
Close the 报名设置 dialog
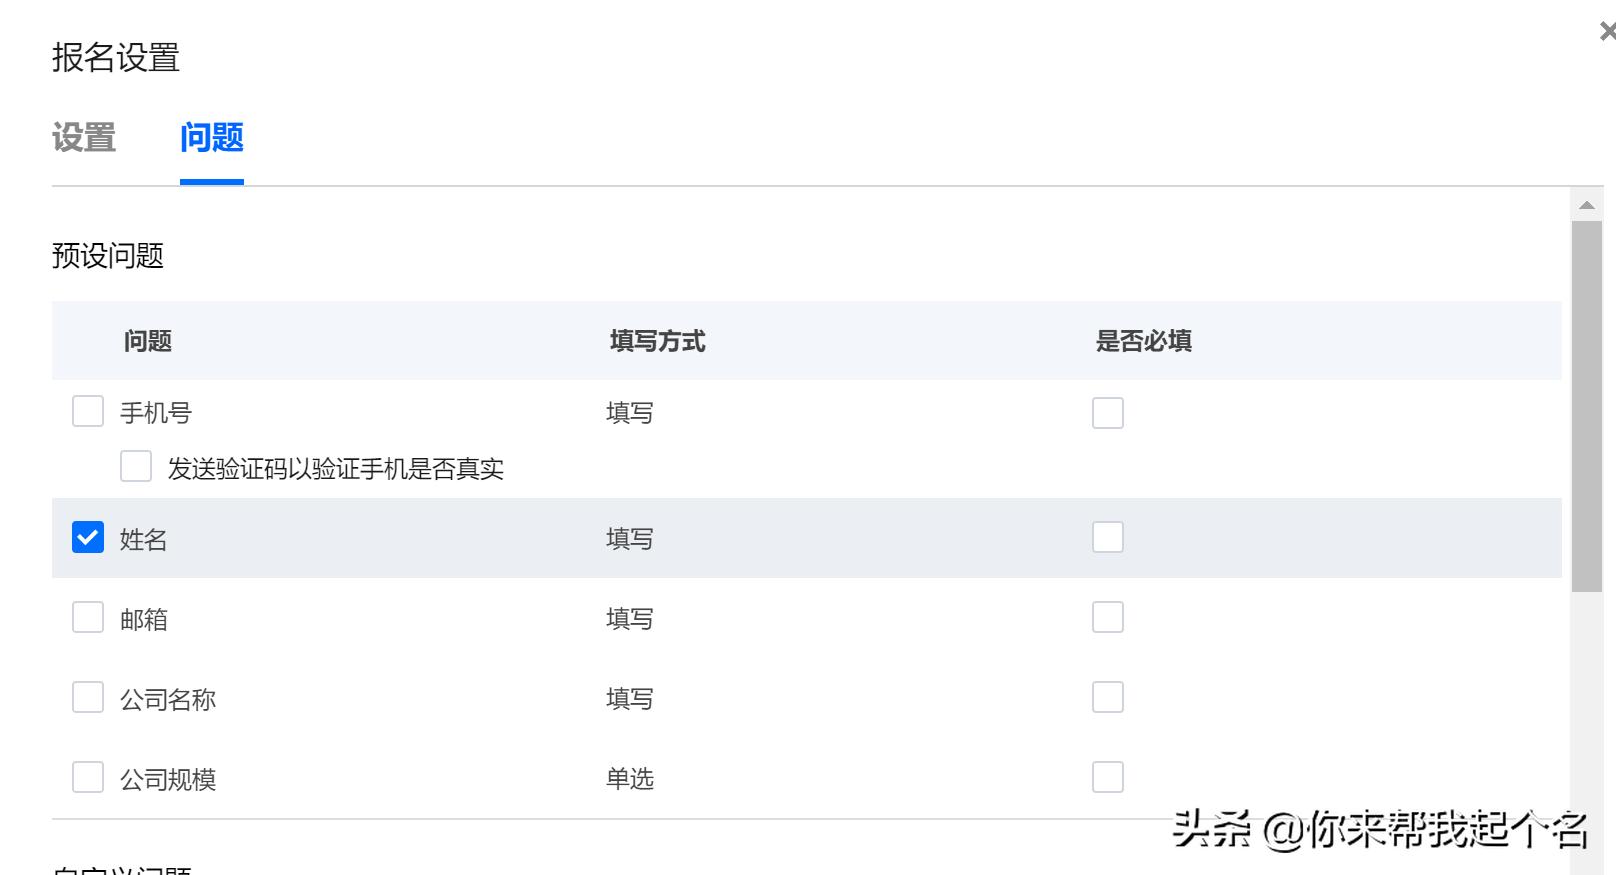pyautogui.click(x=1607, y=32)
